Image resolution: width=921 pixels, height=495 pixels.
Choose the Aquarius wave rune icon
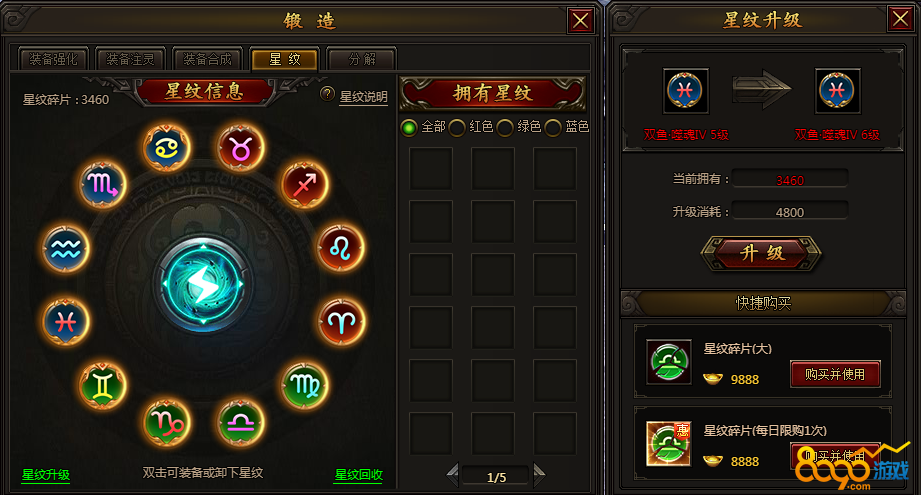[66, 249]
